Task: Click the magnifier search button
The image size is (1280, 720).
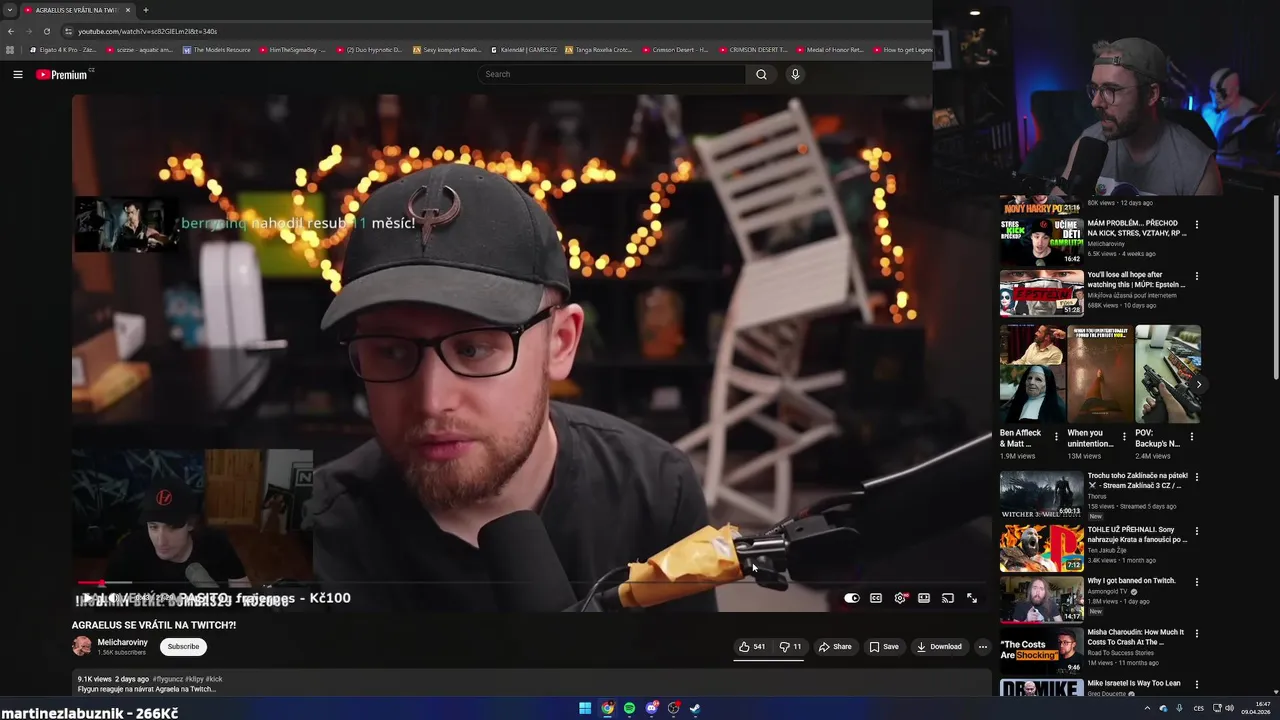Action: point(761,74)
